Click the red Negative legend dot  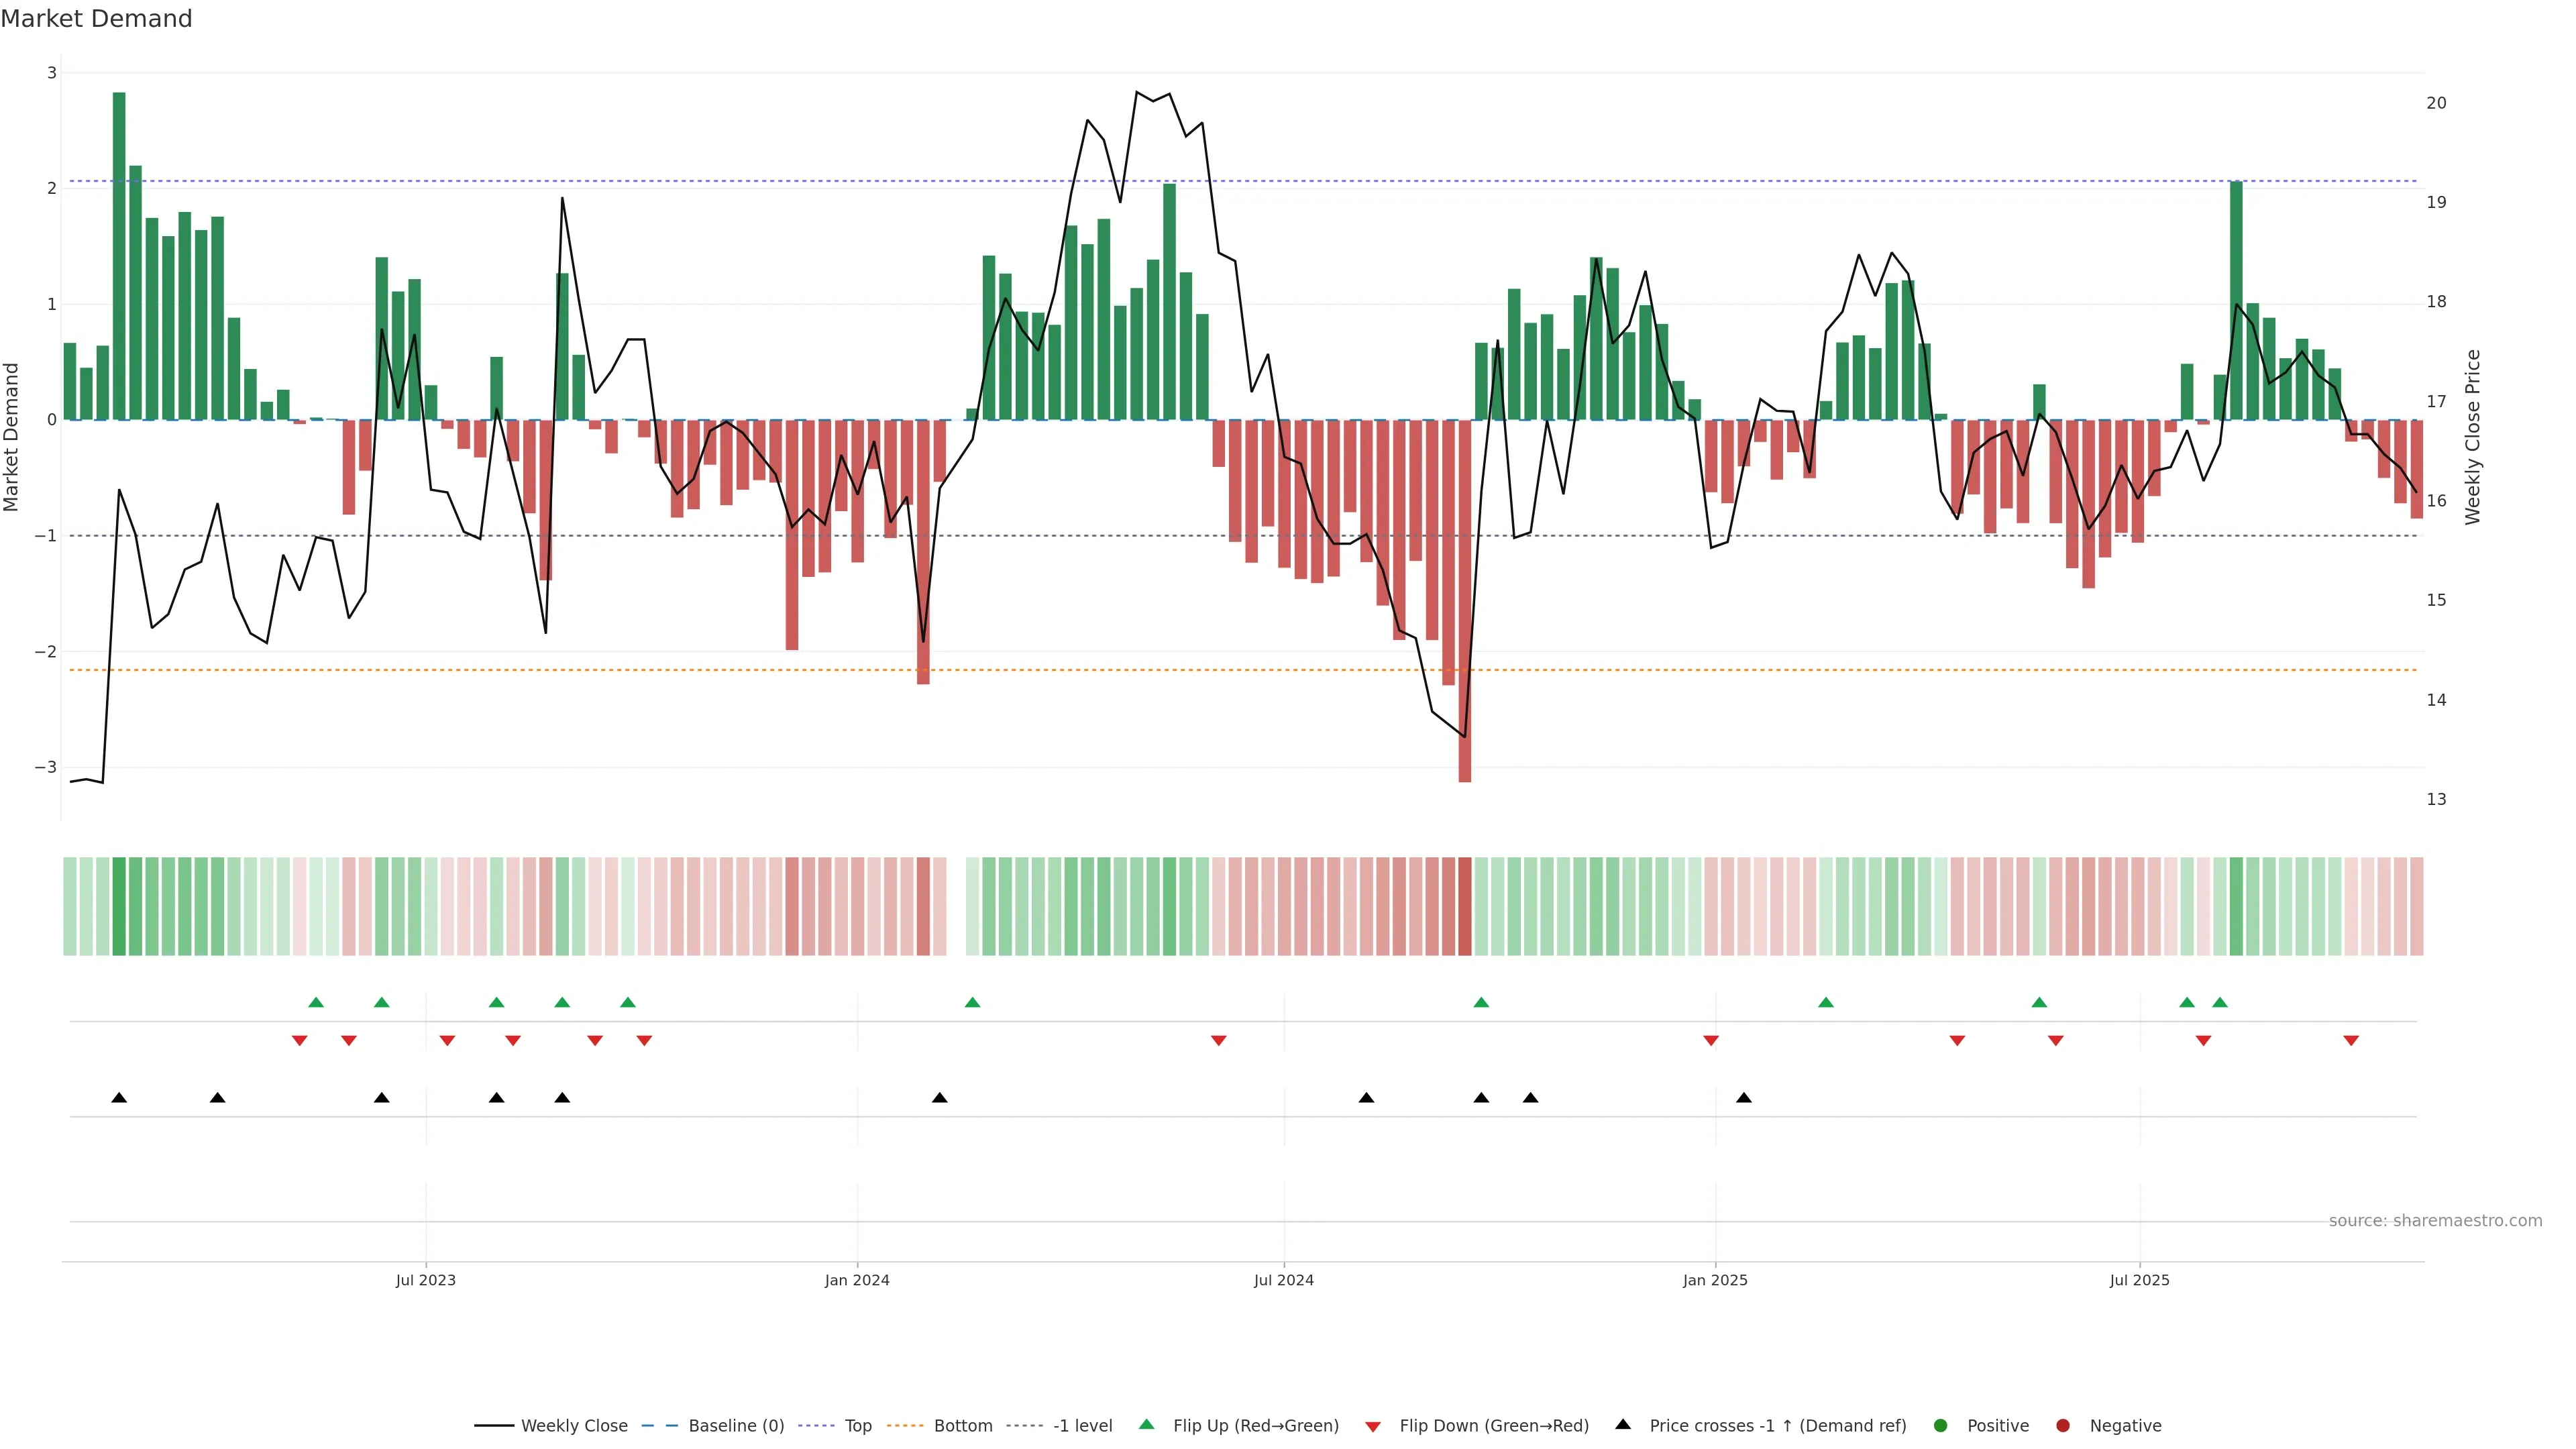(2062, 1425)
